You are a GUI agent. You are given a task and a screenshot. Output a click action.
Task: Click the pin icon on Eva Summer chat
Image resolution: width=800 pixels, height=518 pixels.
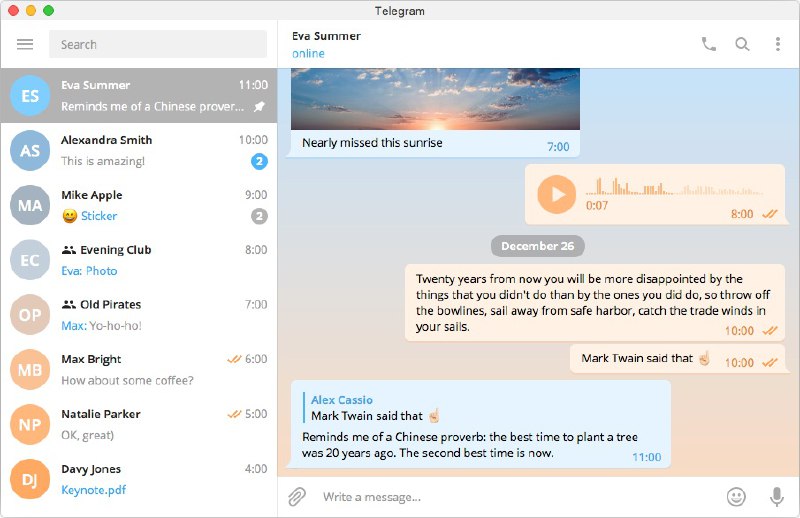click(260, 107)
